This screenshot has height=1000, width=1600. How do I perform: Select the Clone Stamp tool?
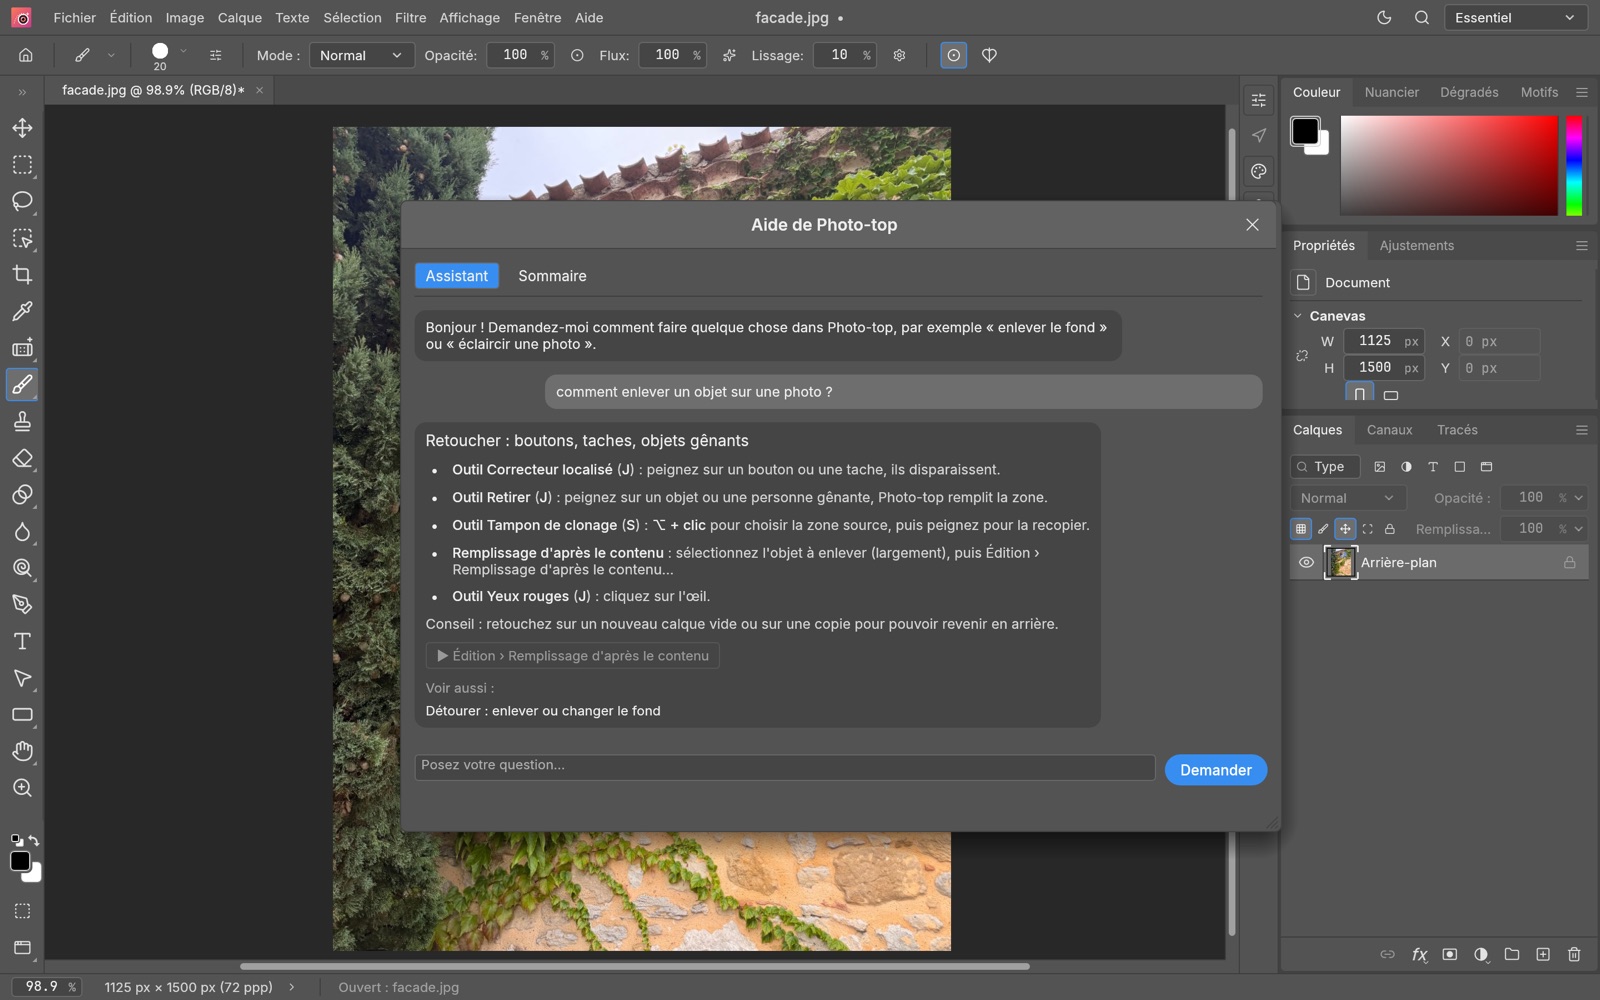(22, 422)
